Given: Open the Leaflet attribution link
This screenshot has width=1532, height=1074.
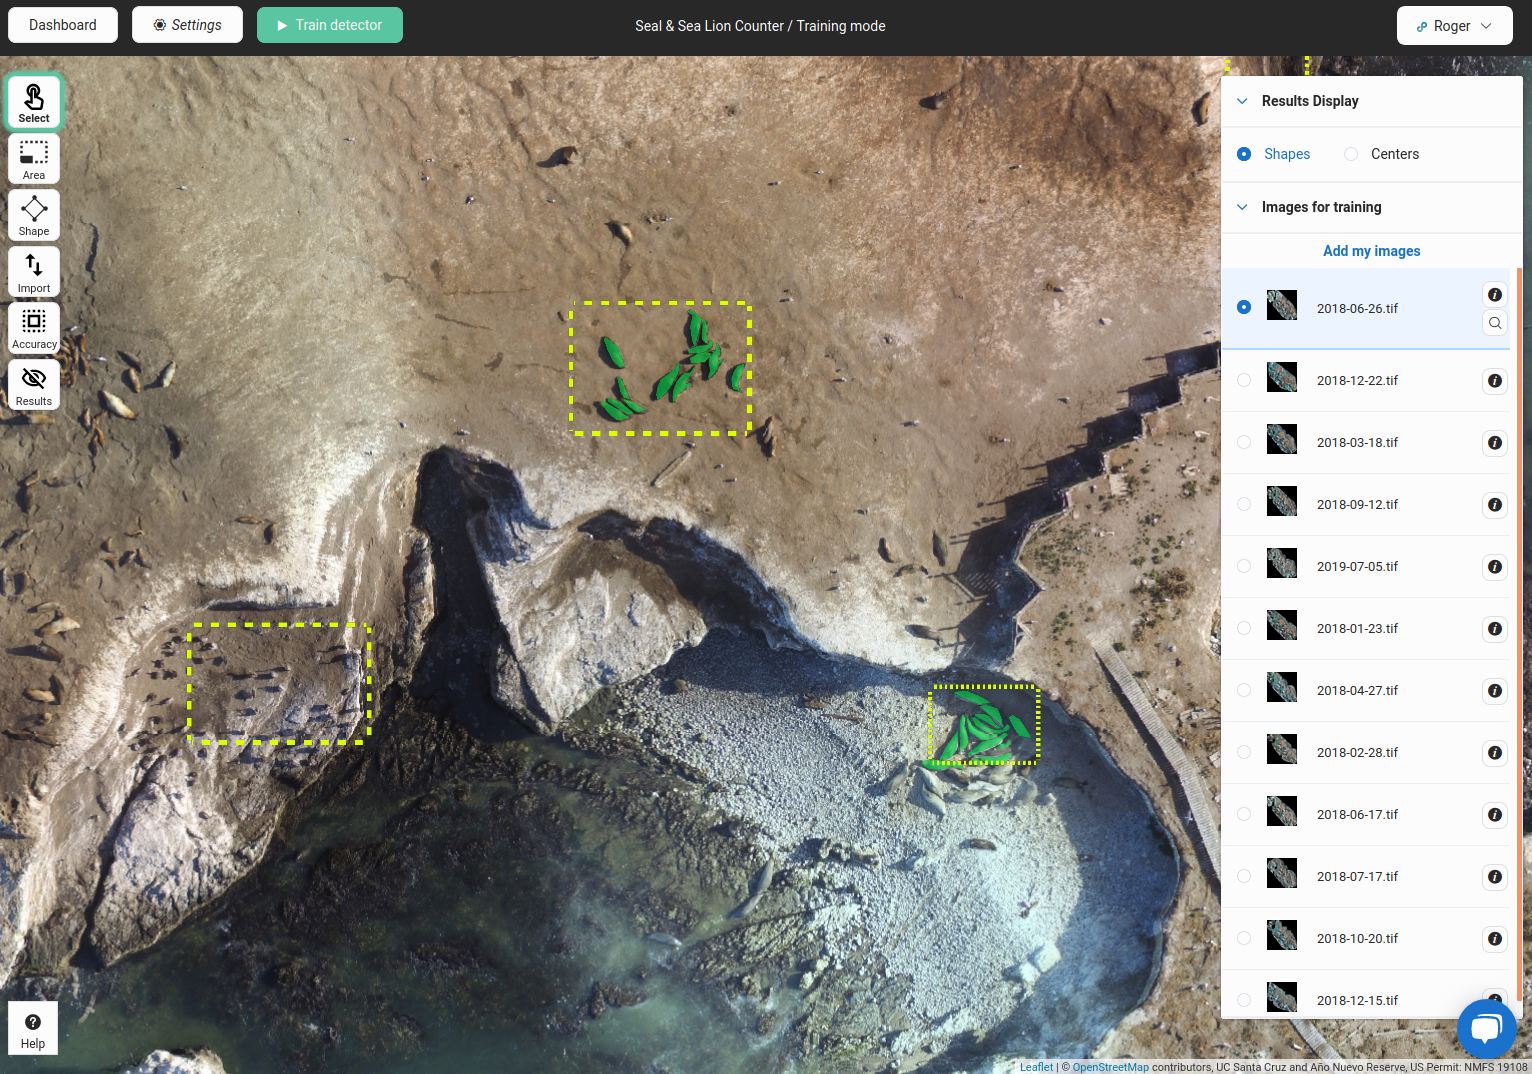Looking at the screenshot, I should [x=1036, y=1067].
